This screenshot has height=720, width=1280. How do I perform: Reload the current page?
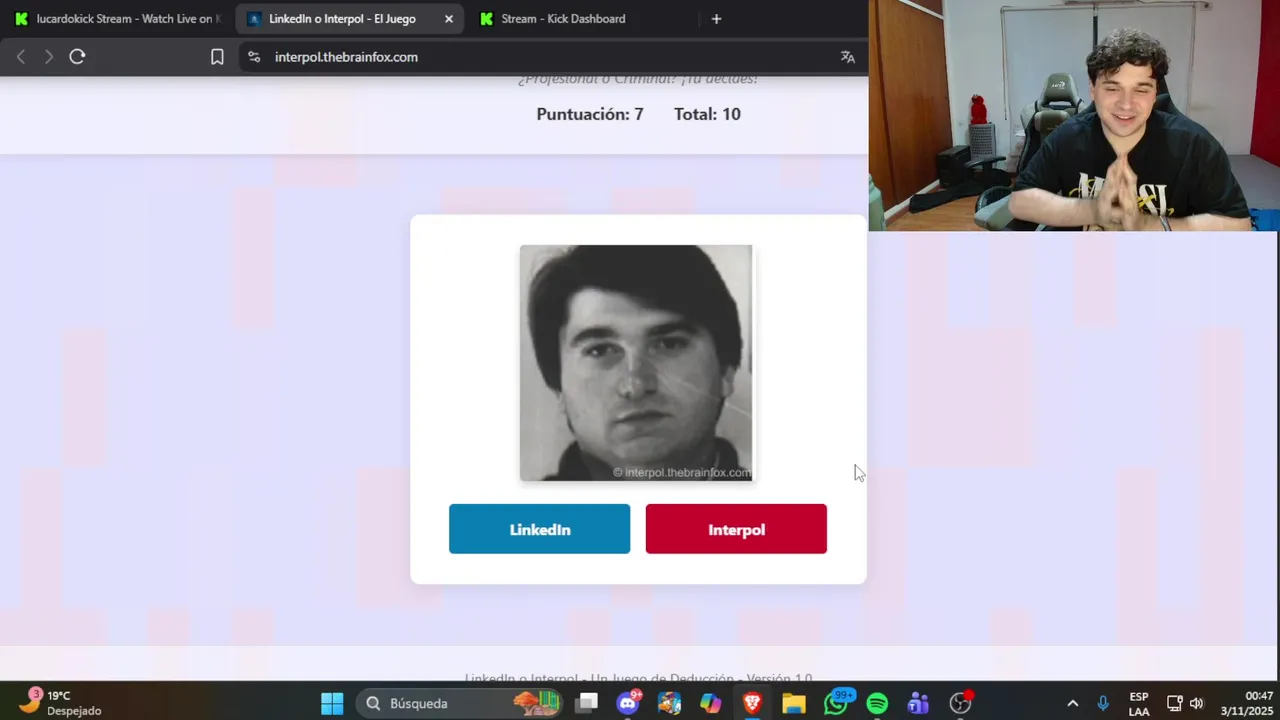[77, 57]
